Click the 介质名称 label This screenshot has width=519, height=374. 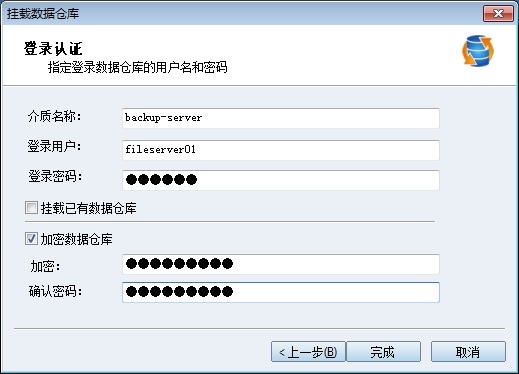tap(54, 117)
